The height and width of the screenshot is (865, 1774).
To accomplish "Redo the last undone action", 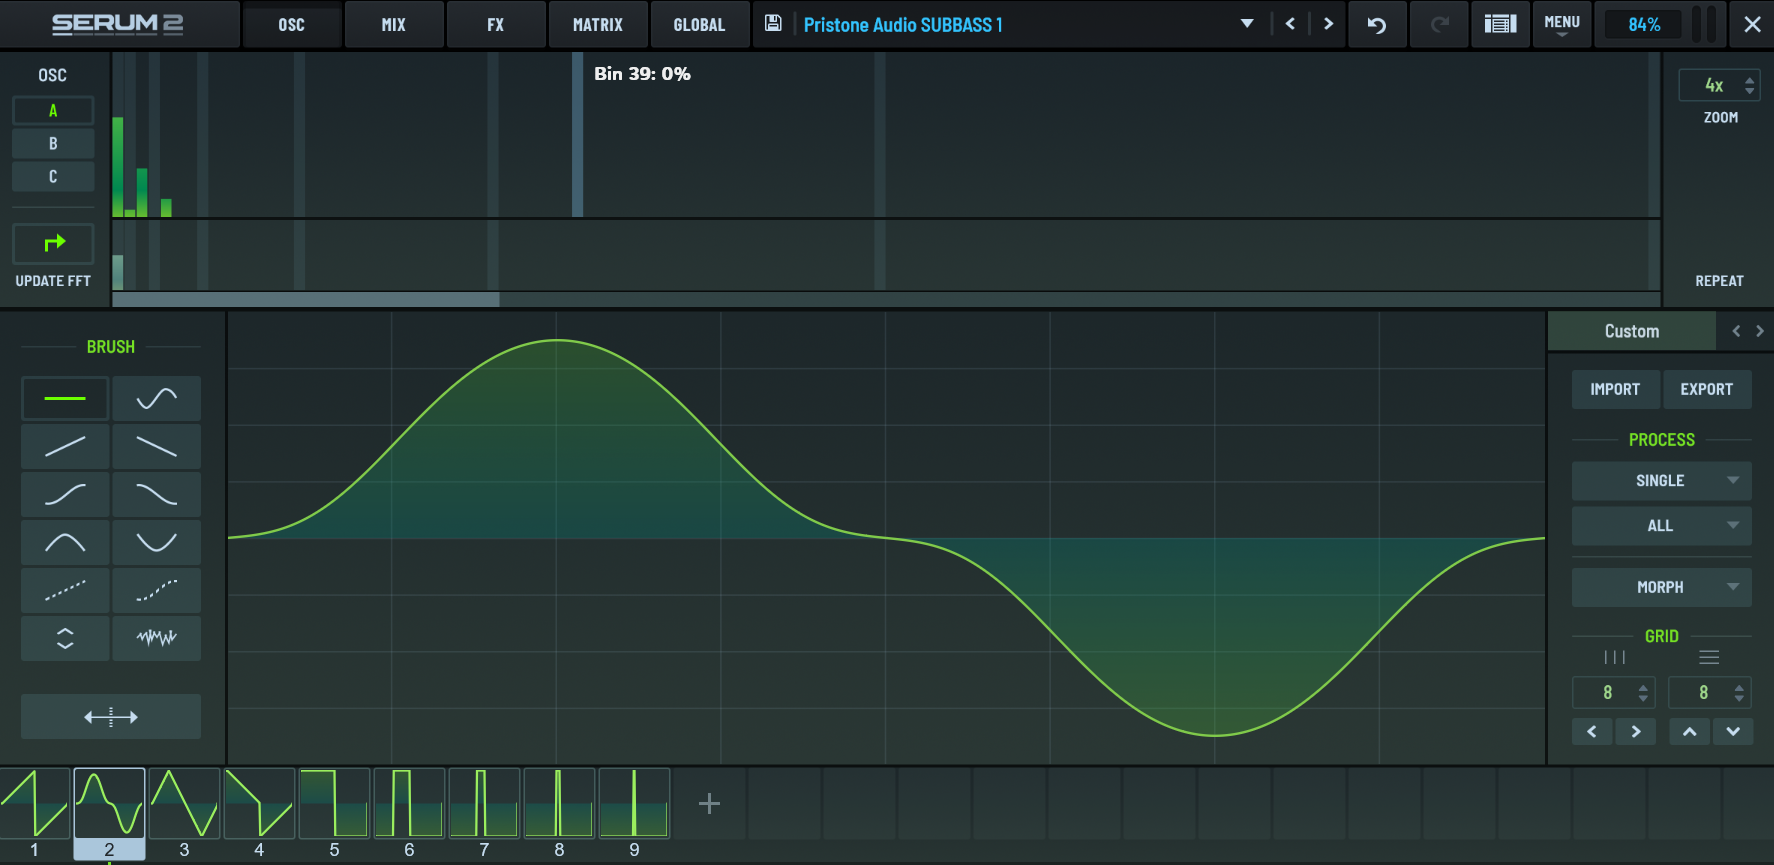I will point(1439,25).
